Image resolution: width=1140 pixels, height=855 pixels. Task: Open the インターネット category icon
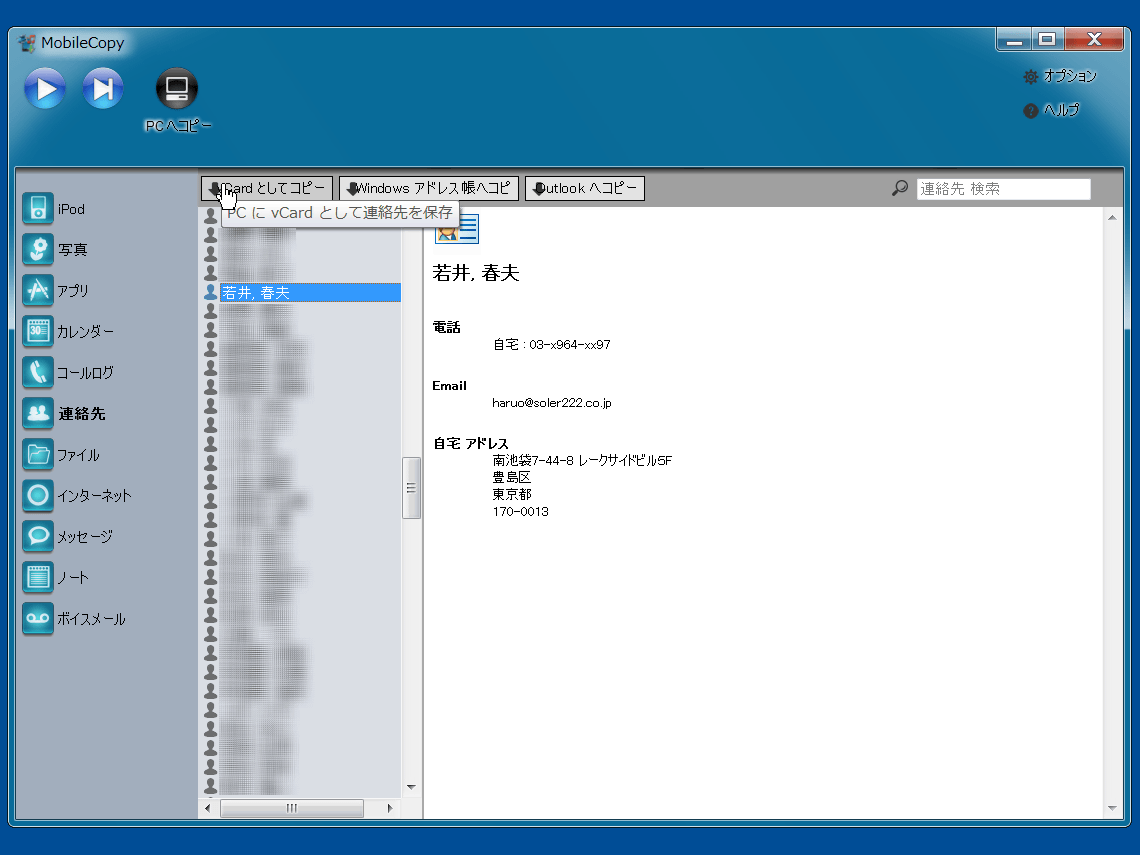pos(38,495)
